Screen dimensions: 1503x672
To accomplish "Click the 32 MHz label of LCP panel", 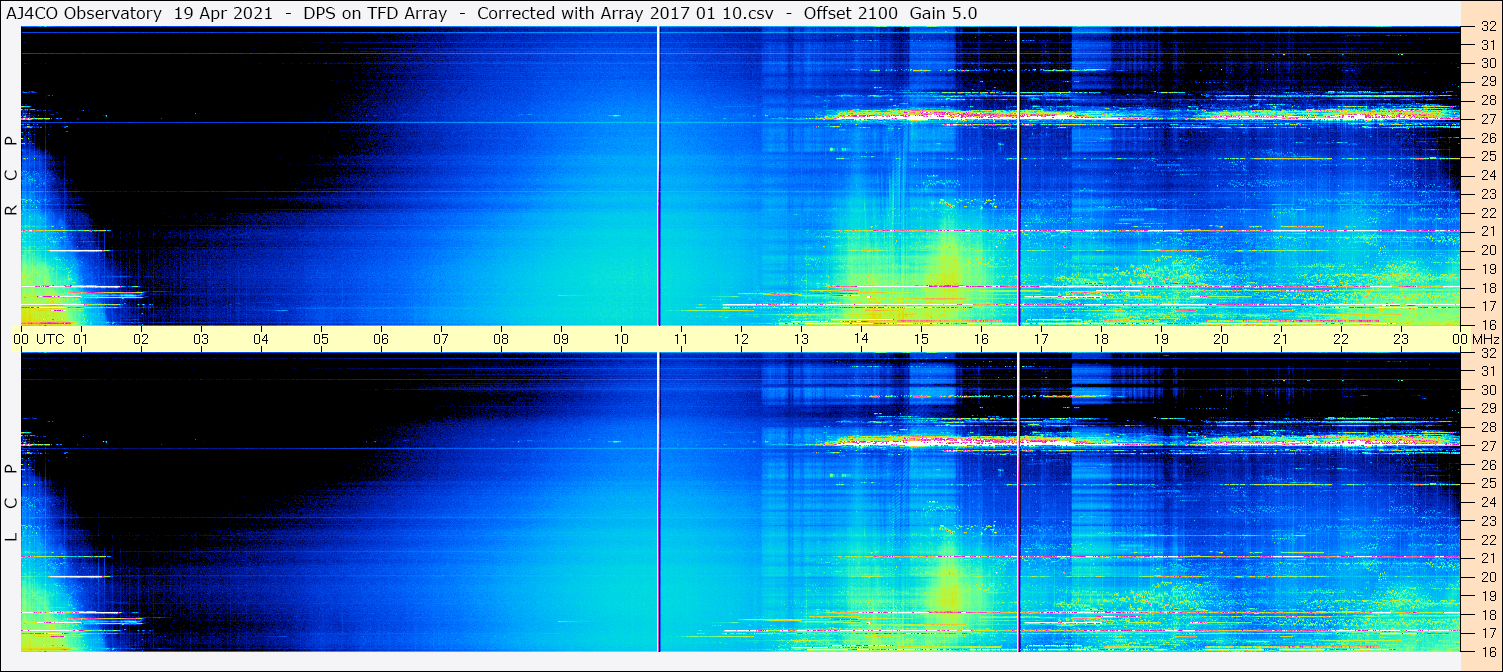I will [1487, 353].
